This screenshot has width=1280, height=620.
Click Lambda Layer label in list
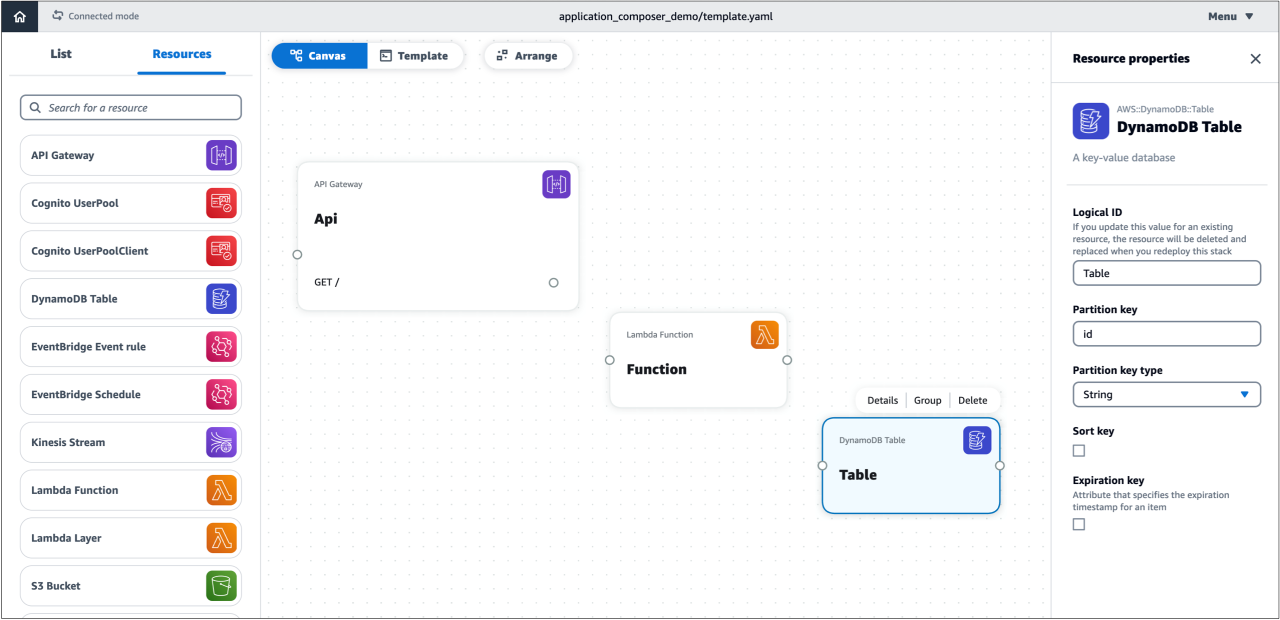pos(66,538)
